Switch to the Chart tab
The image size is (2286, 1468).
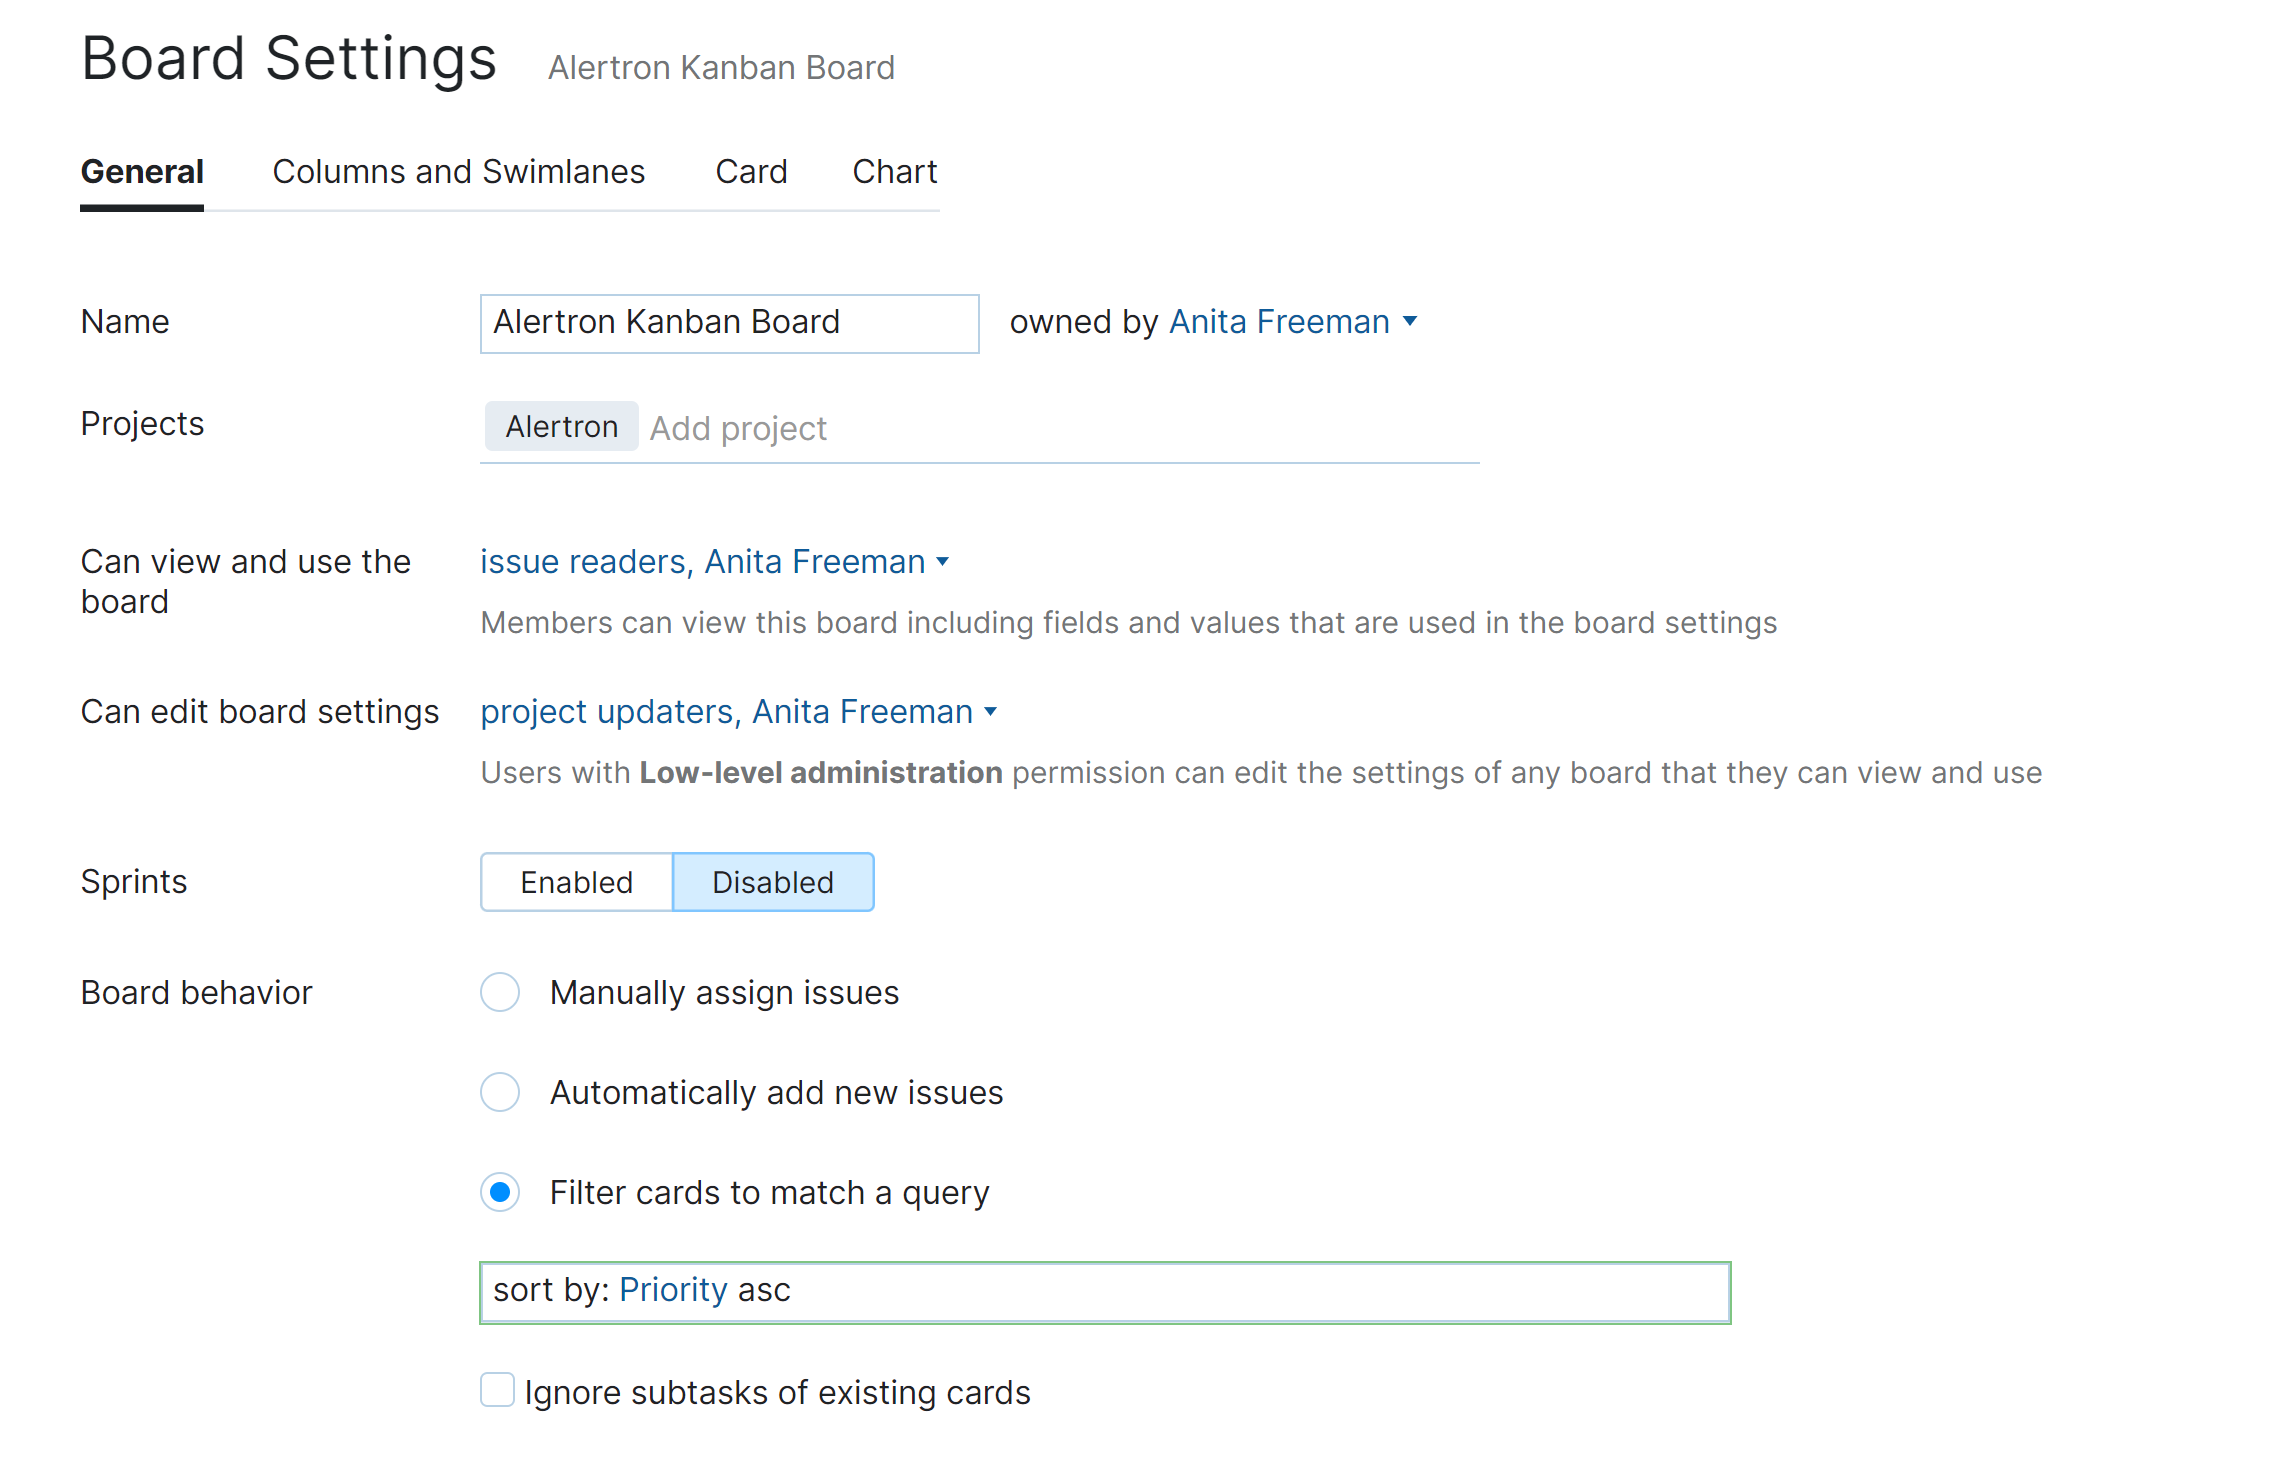[x=894, y=172]
